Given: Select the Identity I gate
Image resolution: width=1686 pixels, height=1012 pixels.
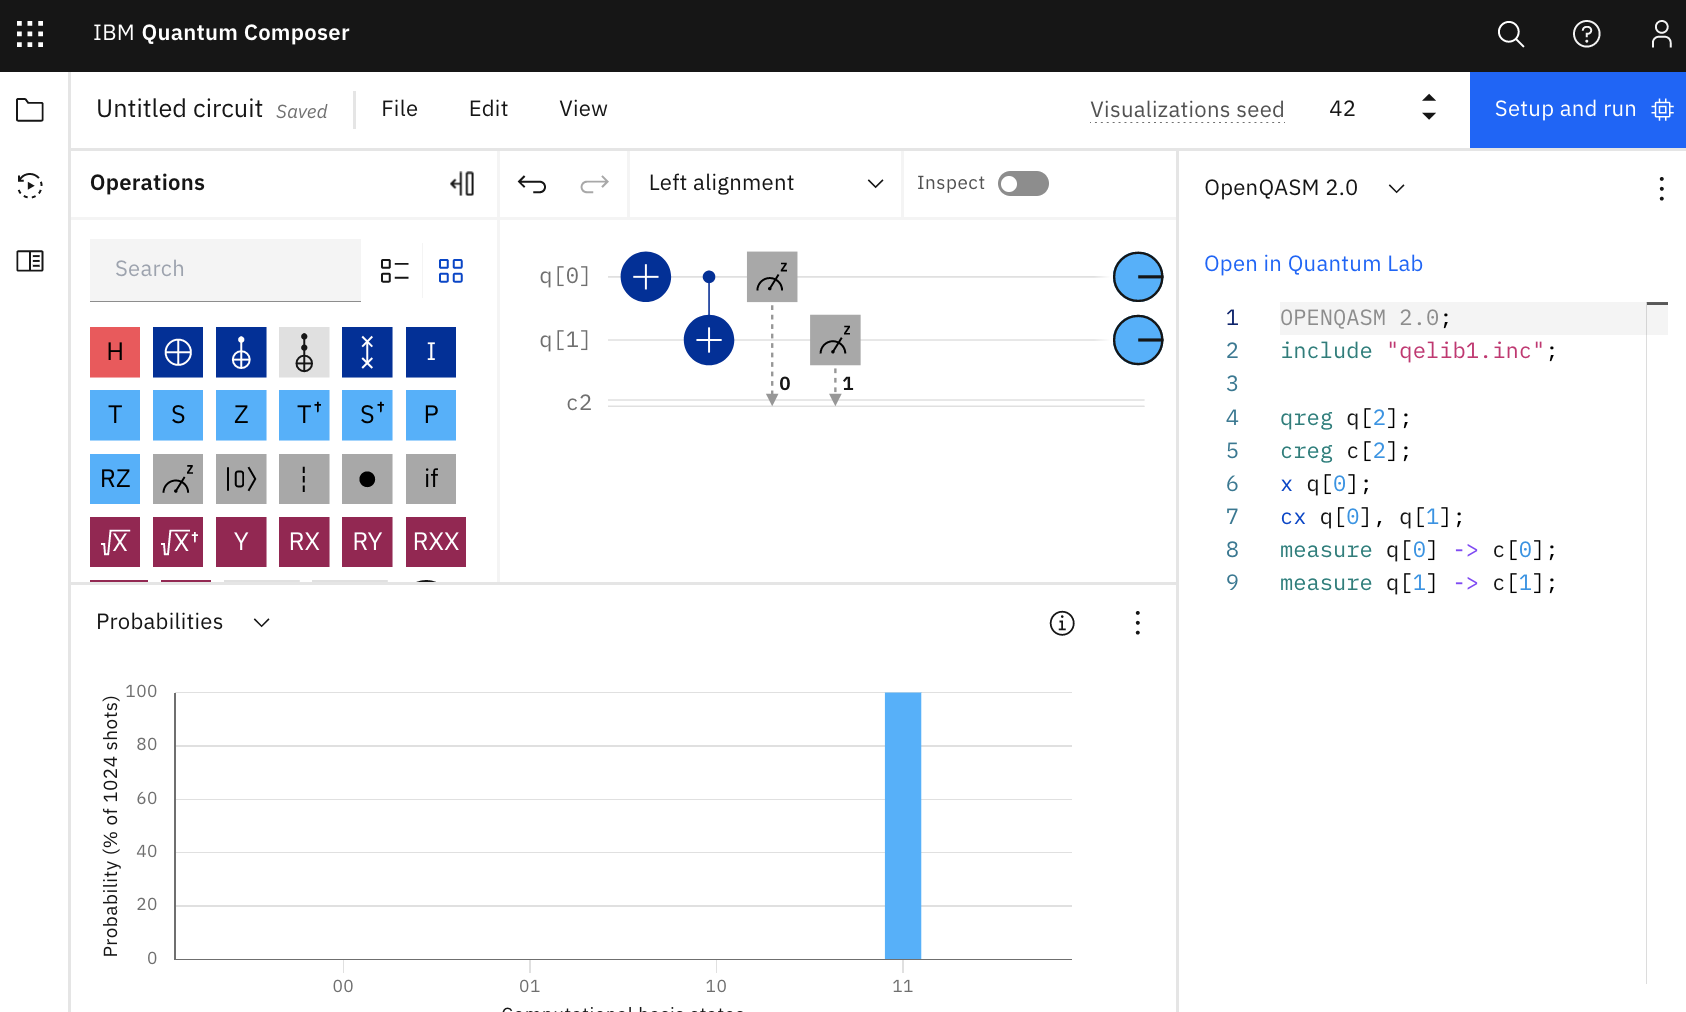Looking at the screenshot, I should coord(431,352).
